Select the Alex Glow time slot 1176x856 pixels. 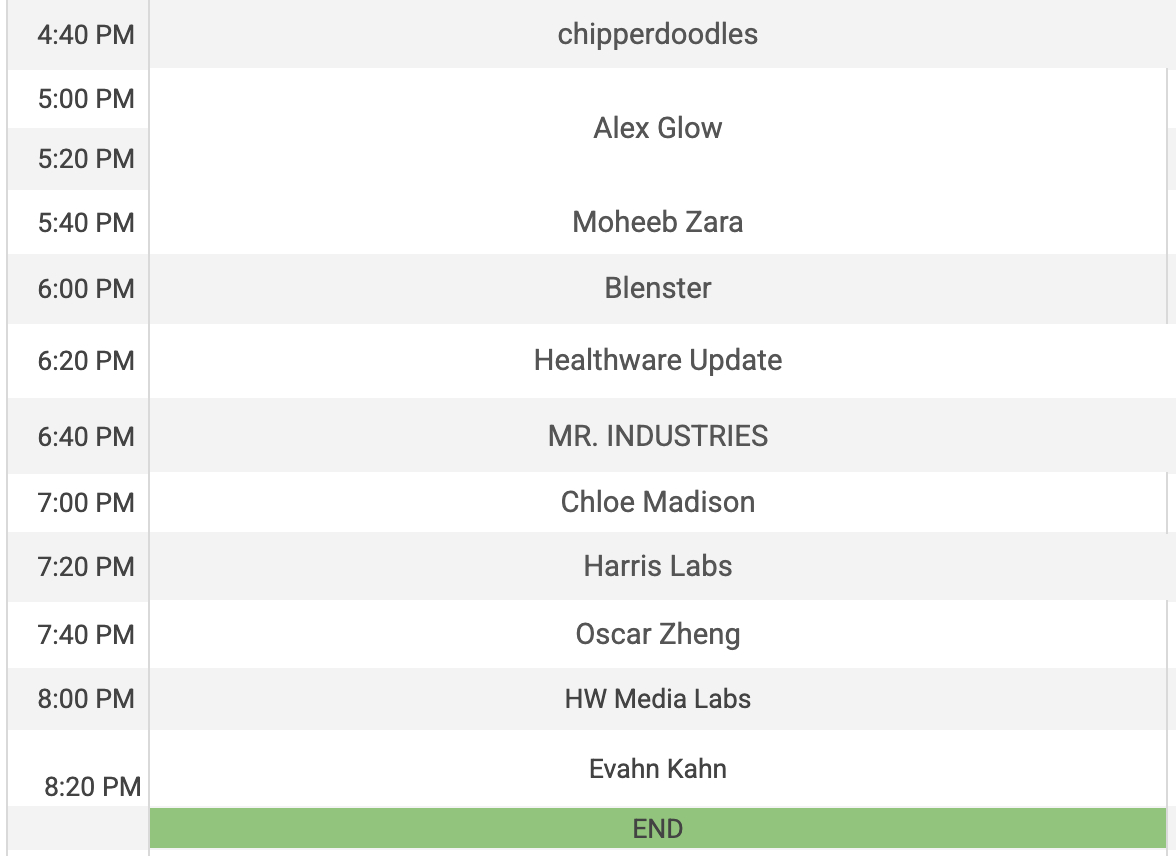click(x=658, y=128)
